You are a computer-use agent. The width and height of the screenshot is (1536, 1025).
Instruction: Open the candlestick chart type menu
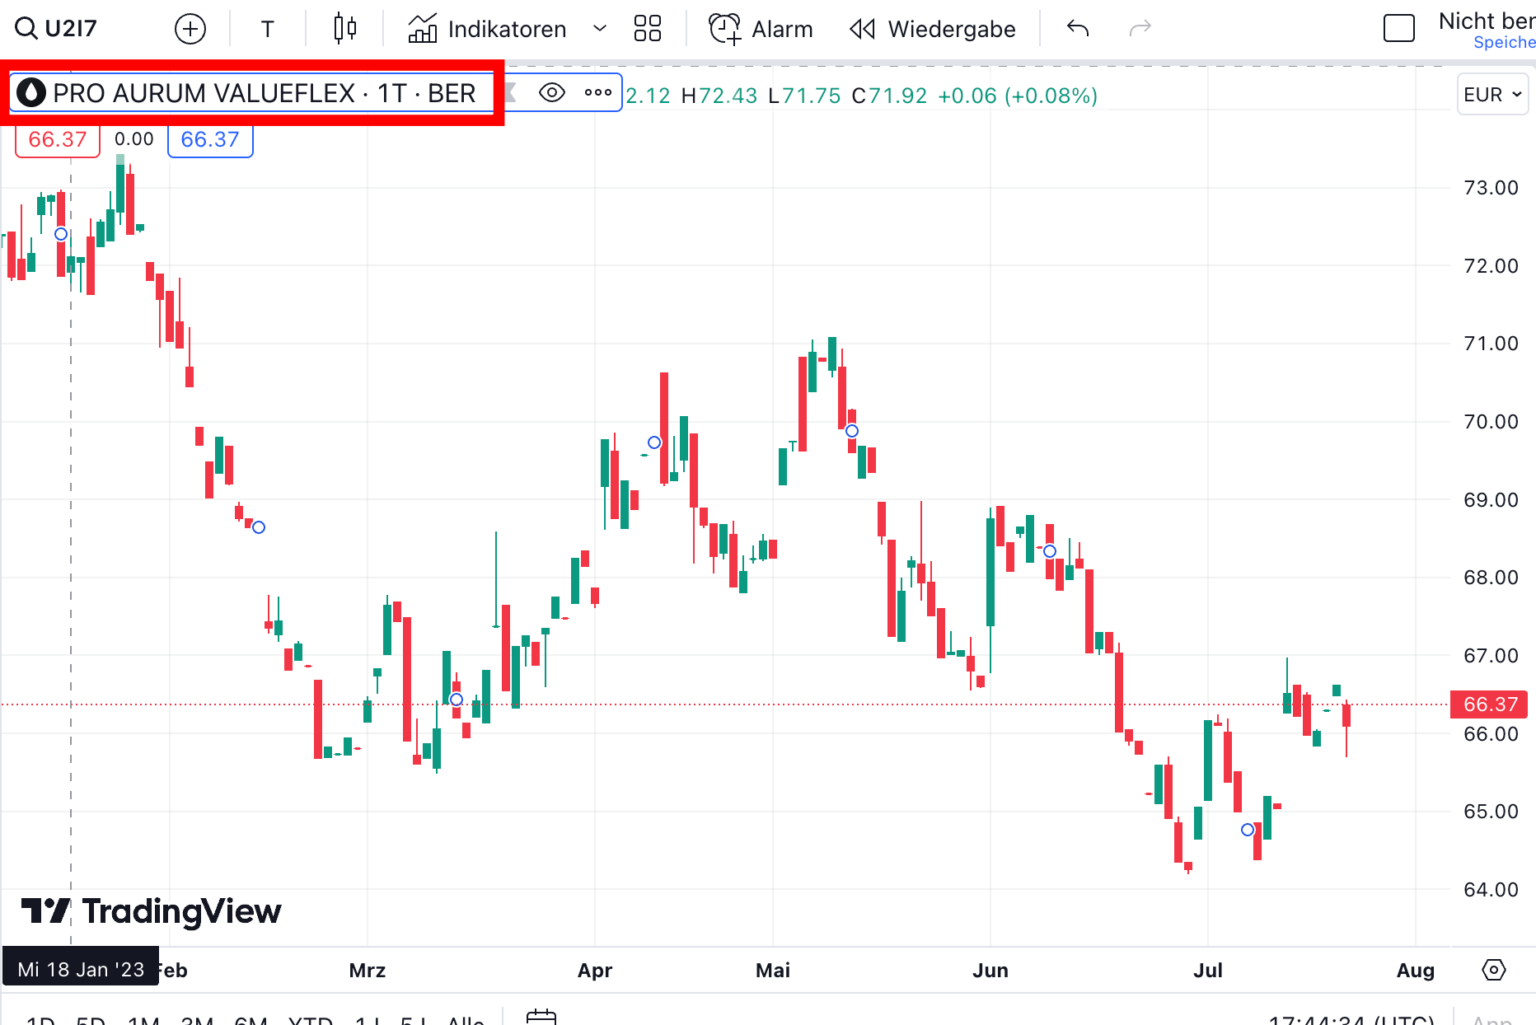345,29
